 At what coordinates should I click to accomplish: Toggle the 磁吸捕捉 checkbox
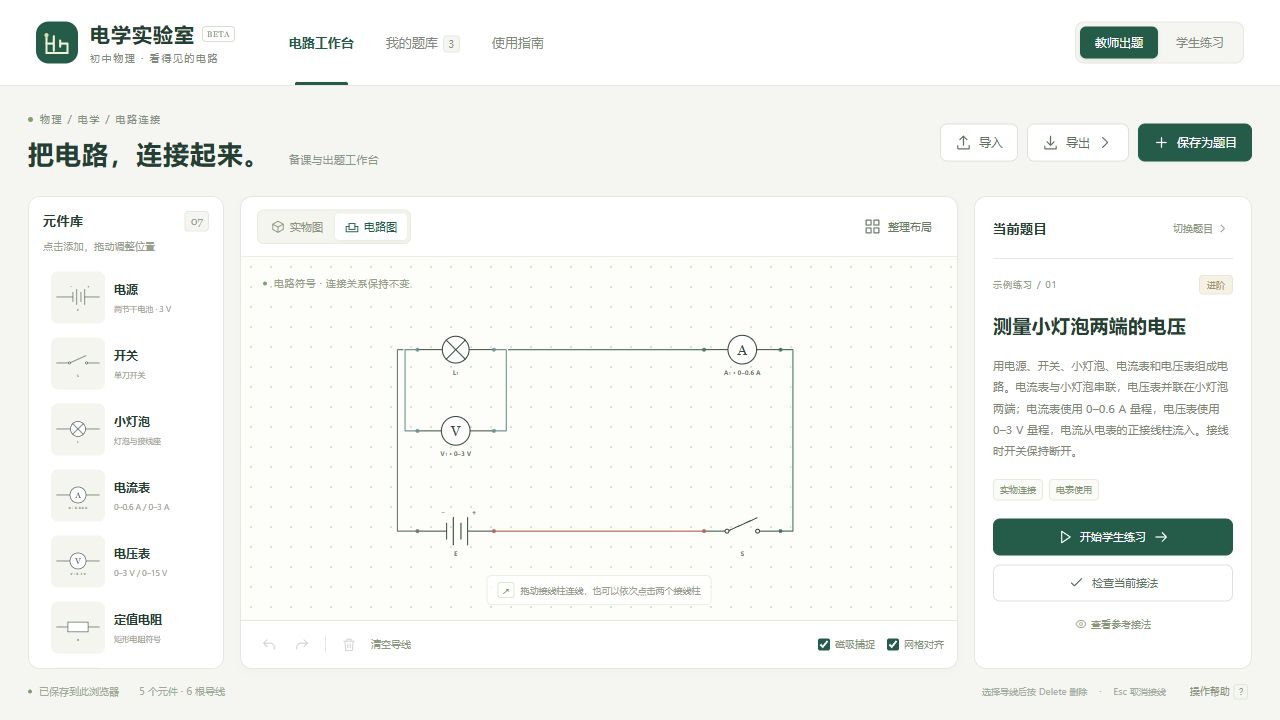point(824,645)
